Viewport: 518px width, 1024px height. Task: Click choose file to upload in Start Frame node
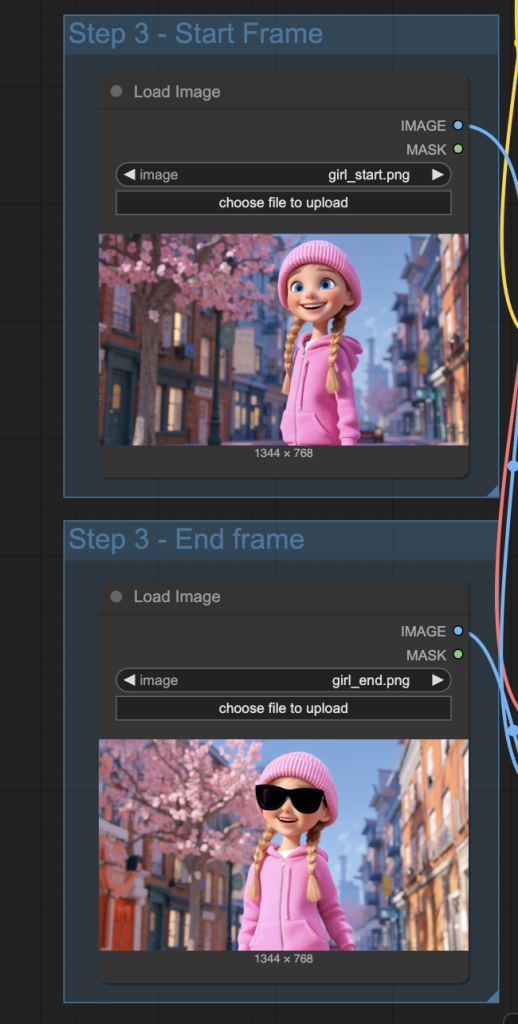coord(283,202)
